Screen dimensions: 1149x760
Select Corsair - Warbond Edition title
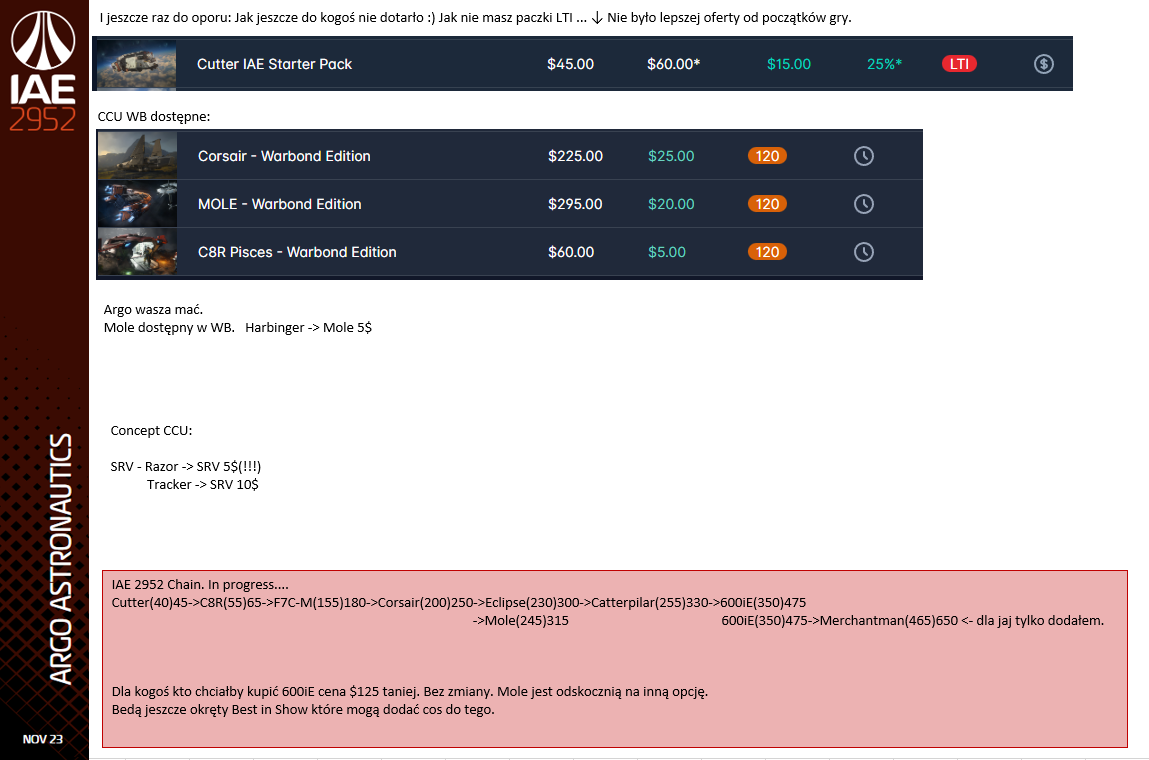284,156
